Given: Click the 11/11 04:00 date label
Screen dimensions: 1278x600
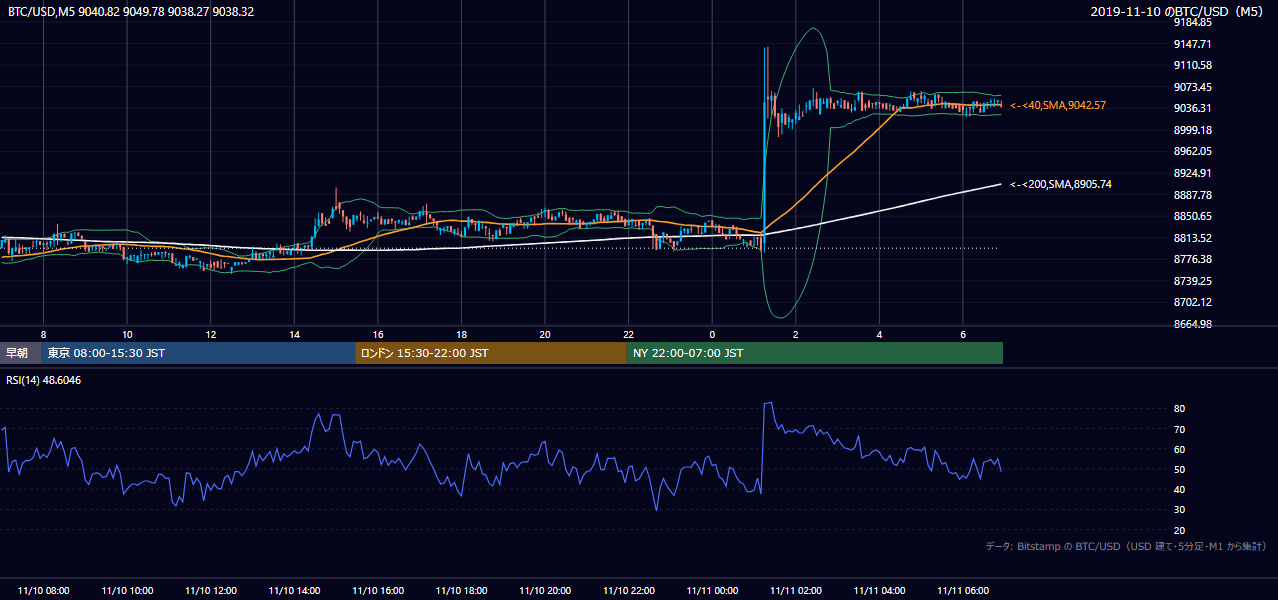Looking at the screenshot, I should pyautogui.click(x=880, y=591).
